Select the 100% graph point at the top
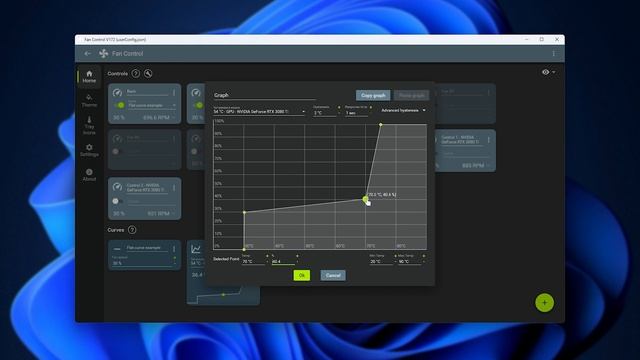 pos(380,124)
